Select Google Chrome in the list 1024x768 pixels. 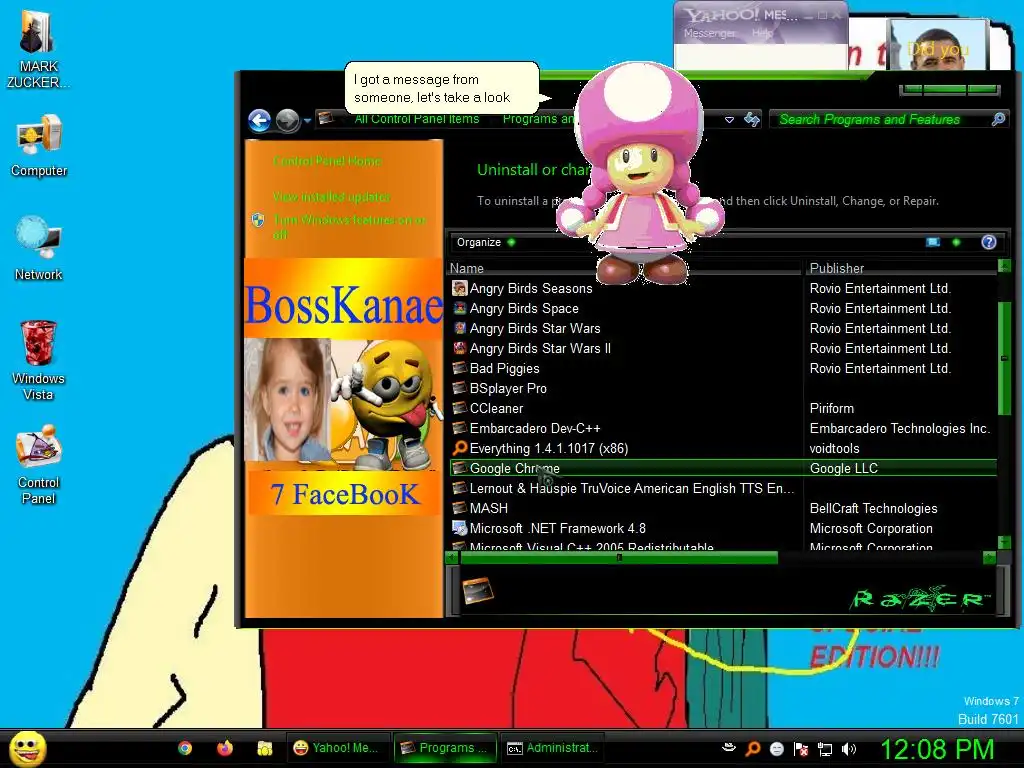click(723, 468)
